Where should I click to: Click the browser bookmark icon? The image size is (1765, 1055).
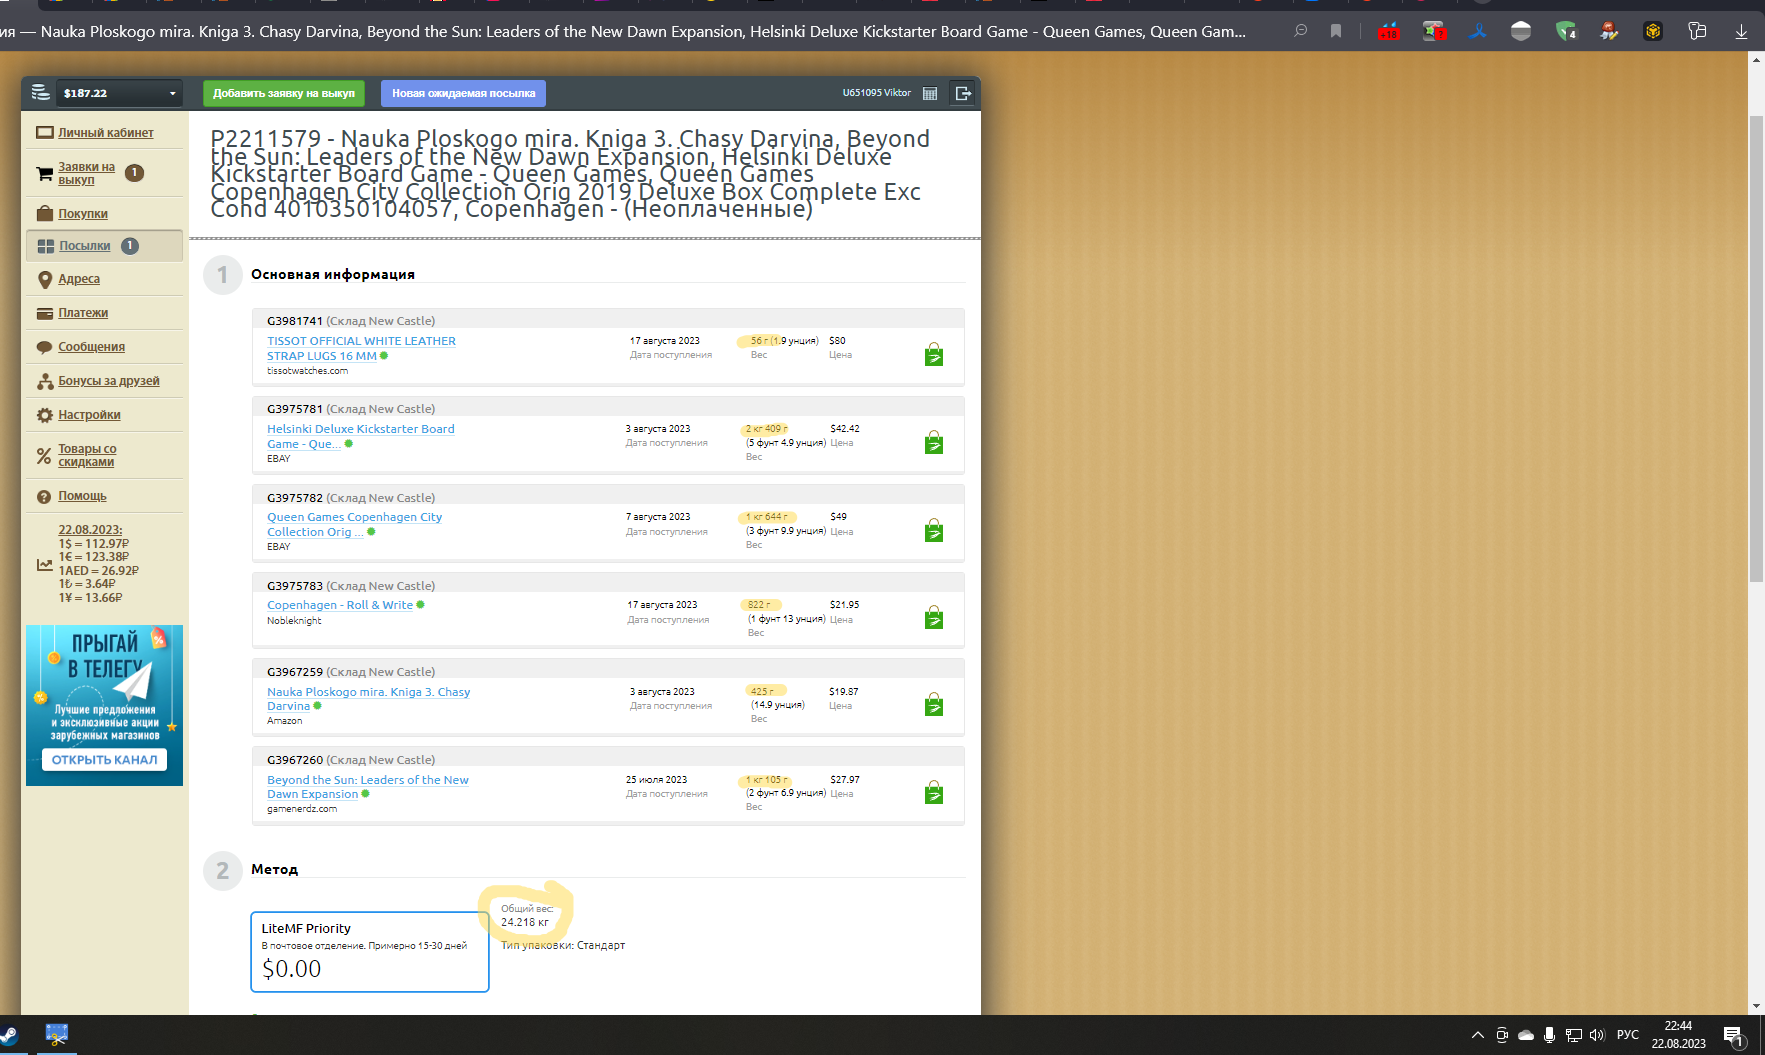pos(1336,31)
